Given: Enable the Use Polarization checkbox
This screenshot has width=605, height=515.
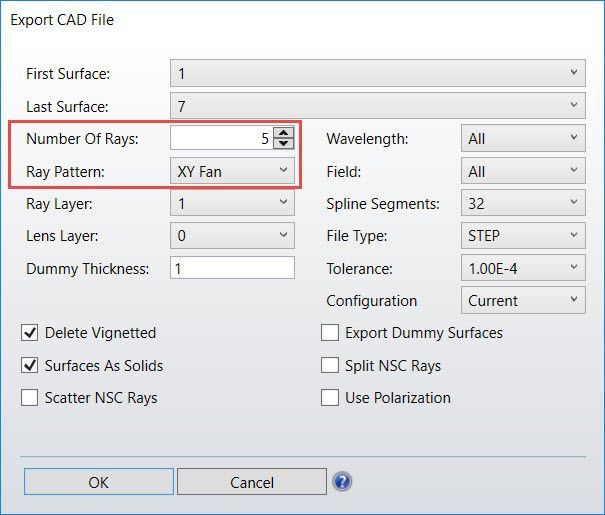Looking at the screenshot, I should [330, 398].
